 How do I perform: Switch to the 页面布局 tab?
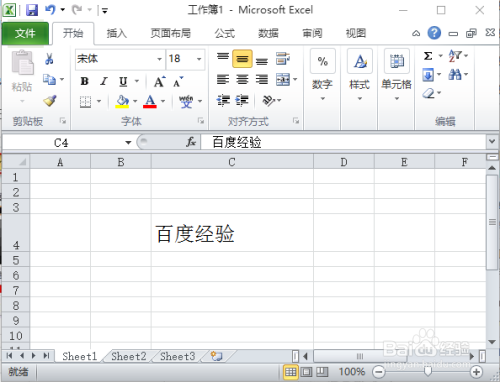pos(170,33)
